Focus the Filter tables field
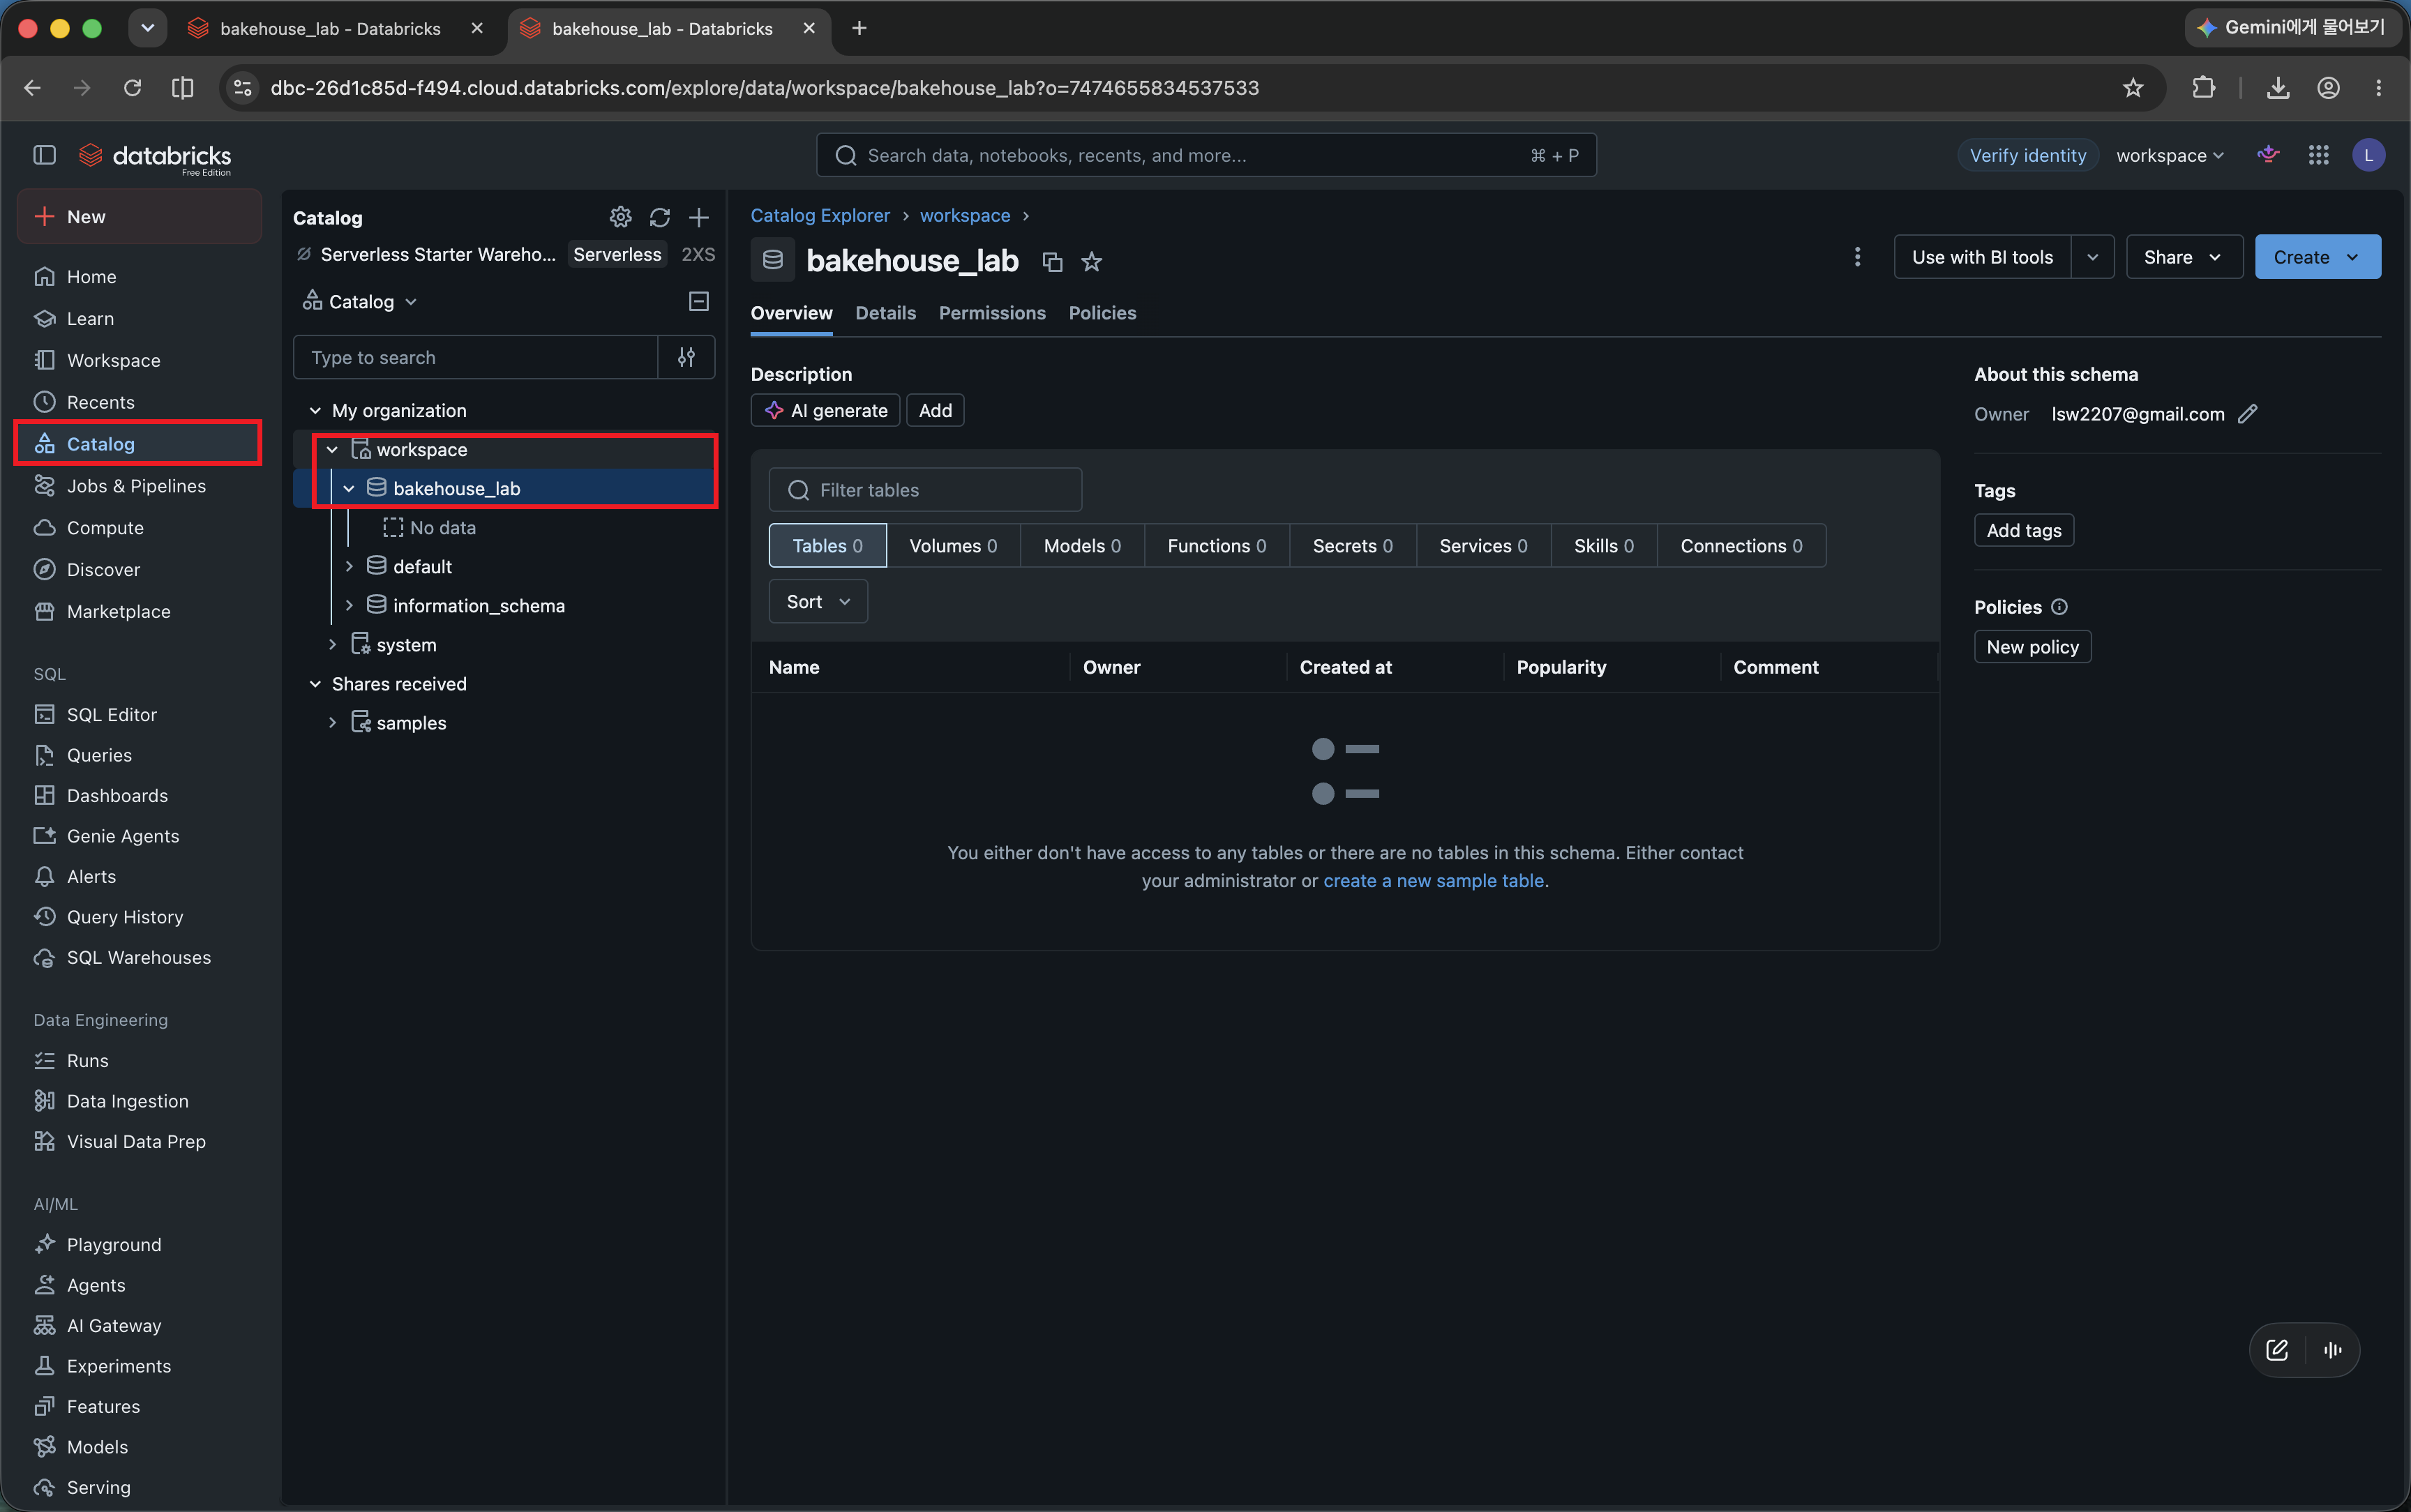 point(925,490)
